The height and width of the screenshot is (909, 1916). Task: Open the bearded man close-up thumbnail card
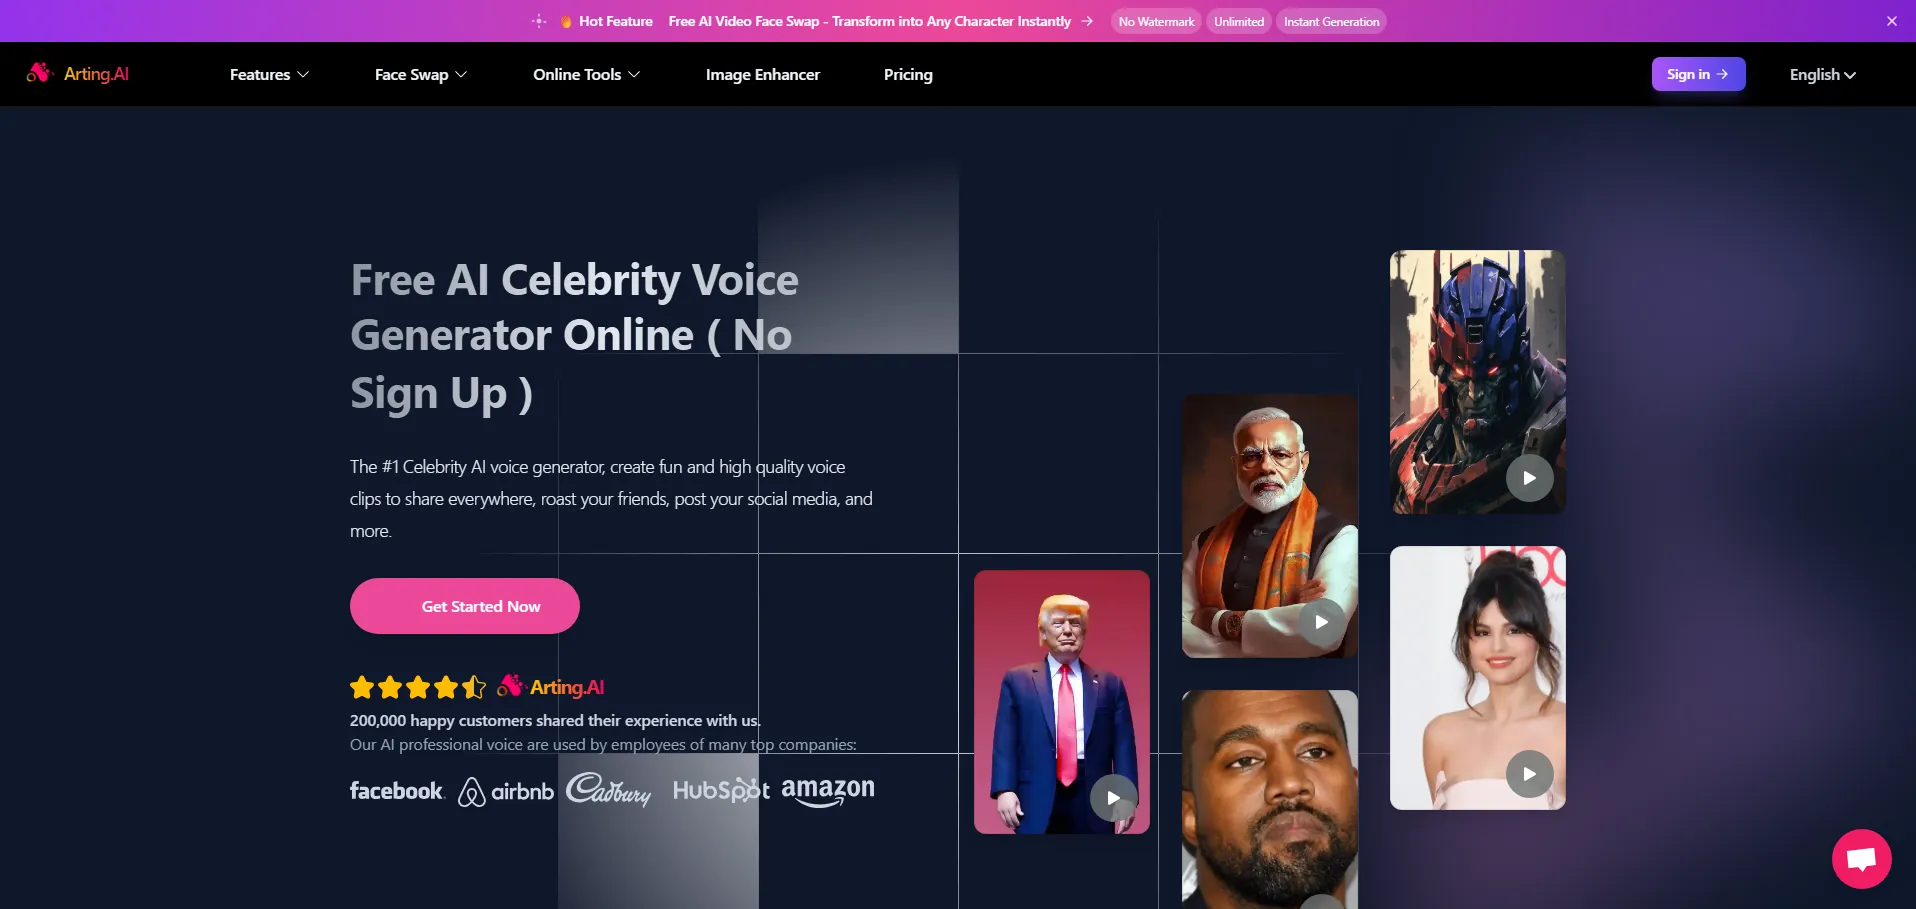click(1270, 799)
